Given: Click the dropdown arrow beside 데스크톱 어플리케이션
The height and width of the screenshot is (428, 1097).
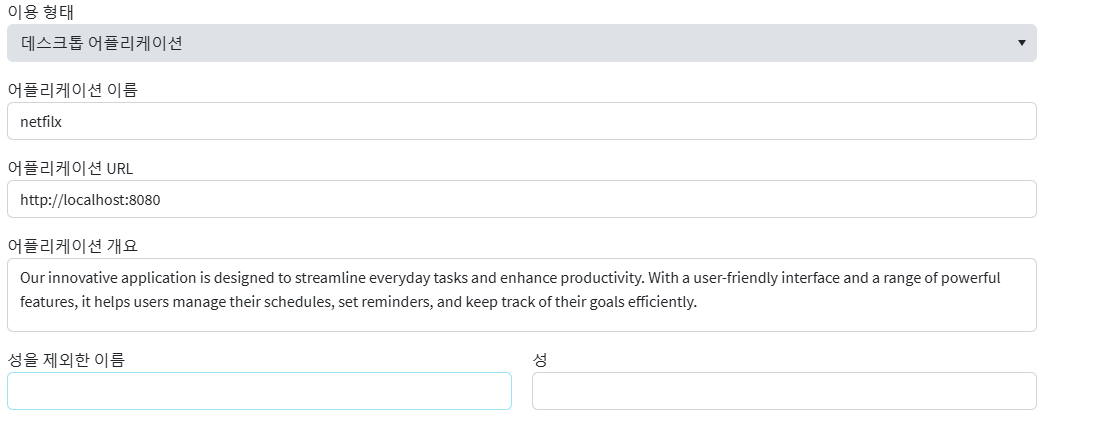Looking at the screenshot, I should point(1021,43).
